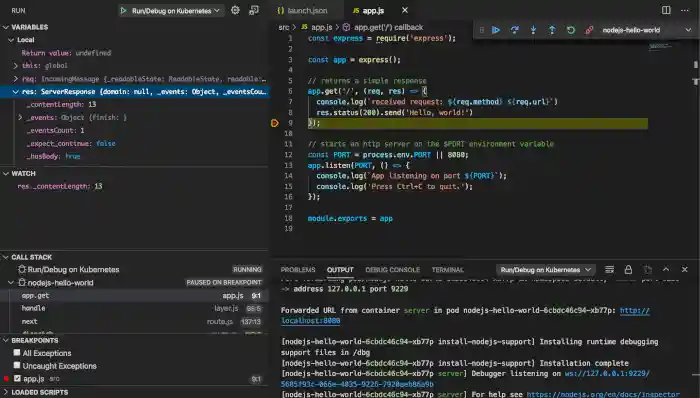Select the app.get call stack frame
This screenshot has height=398, width=700.
pyautogui.click(x=134, y=295)
